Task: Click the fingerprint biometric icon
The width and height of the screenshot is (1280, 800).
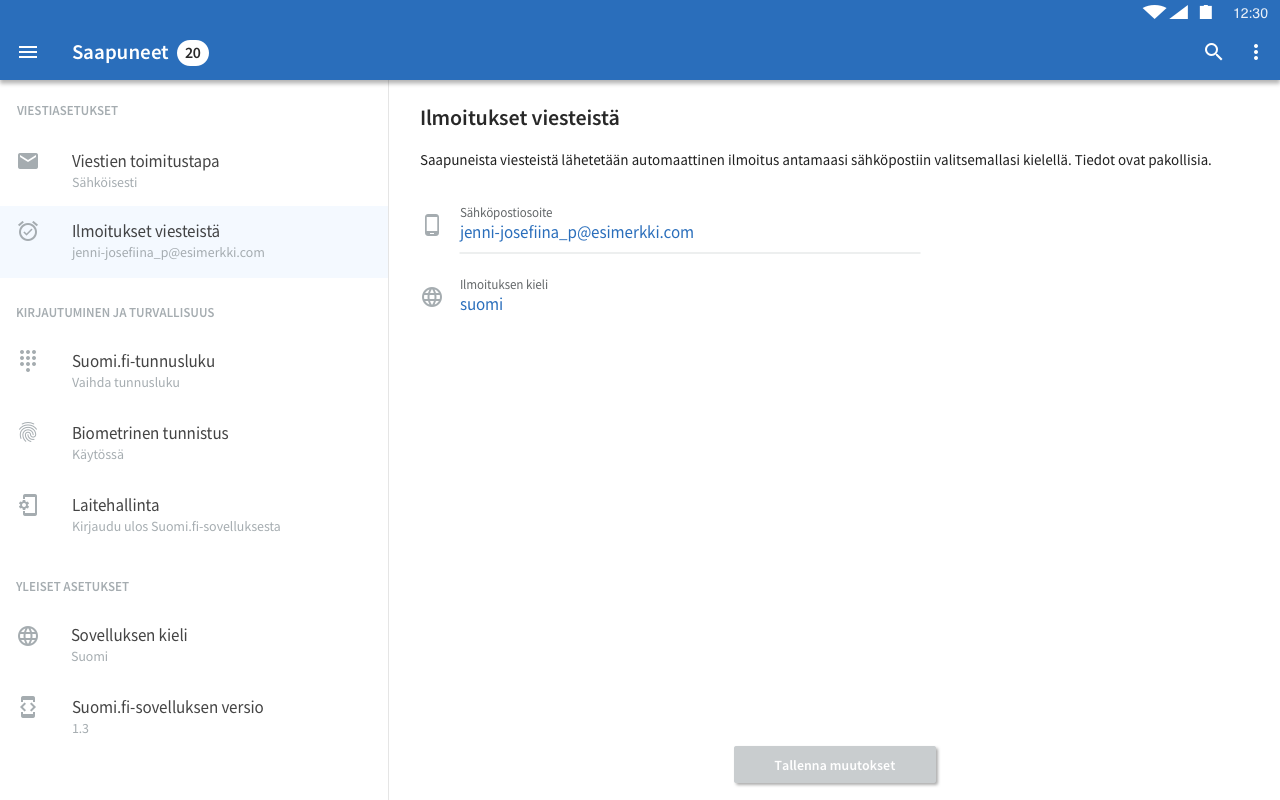Action: (28, 433)
